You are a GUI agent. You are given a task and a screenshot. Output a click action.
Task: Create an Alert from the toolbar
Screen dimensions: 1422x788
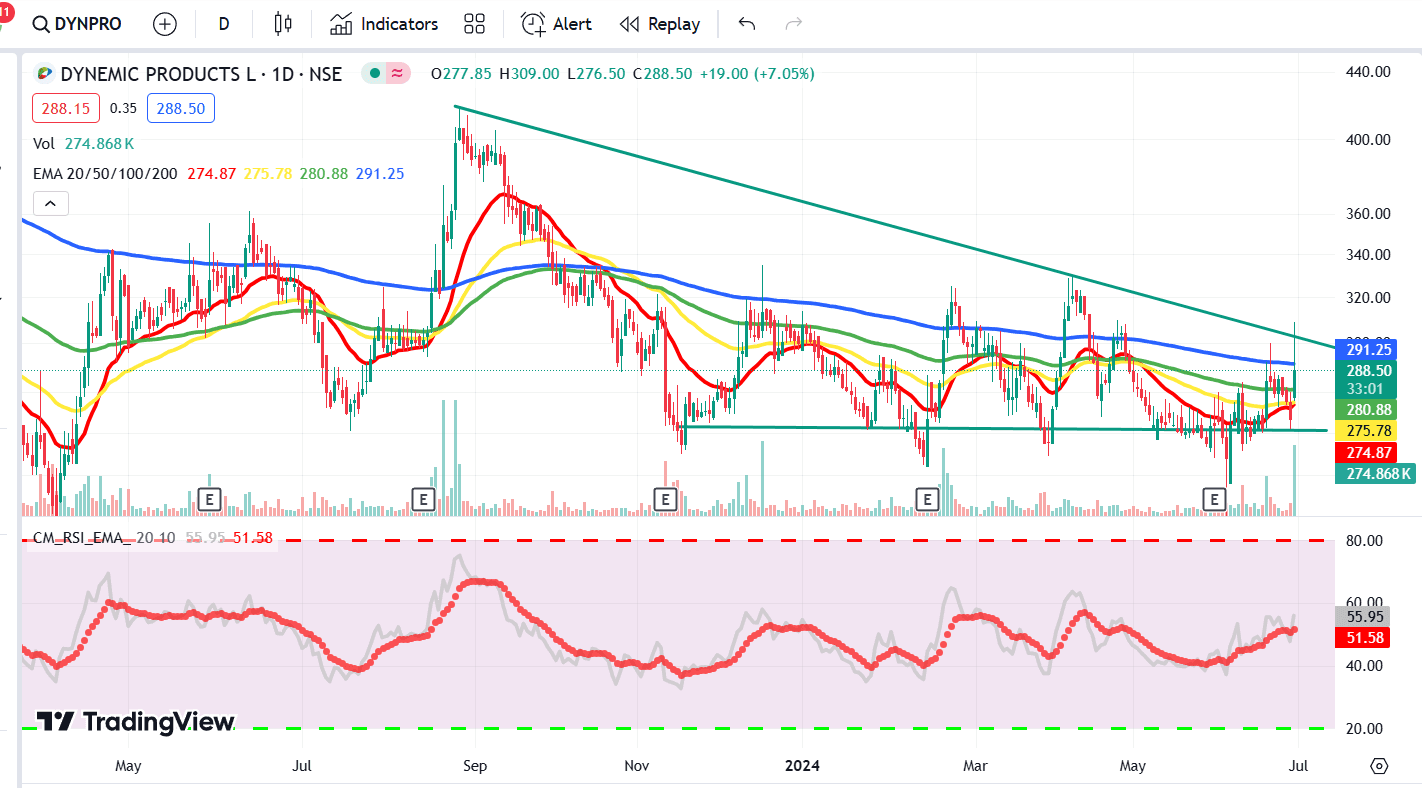[x=557, y=24]
